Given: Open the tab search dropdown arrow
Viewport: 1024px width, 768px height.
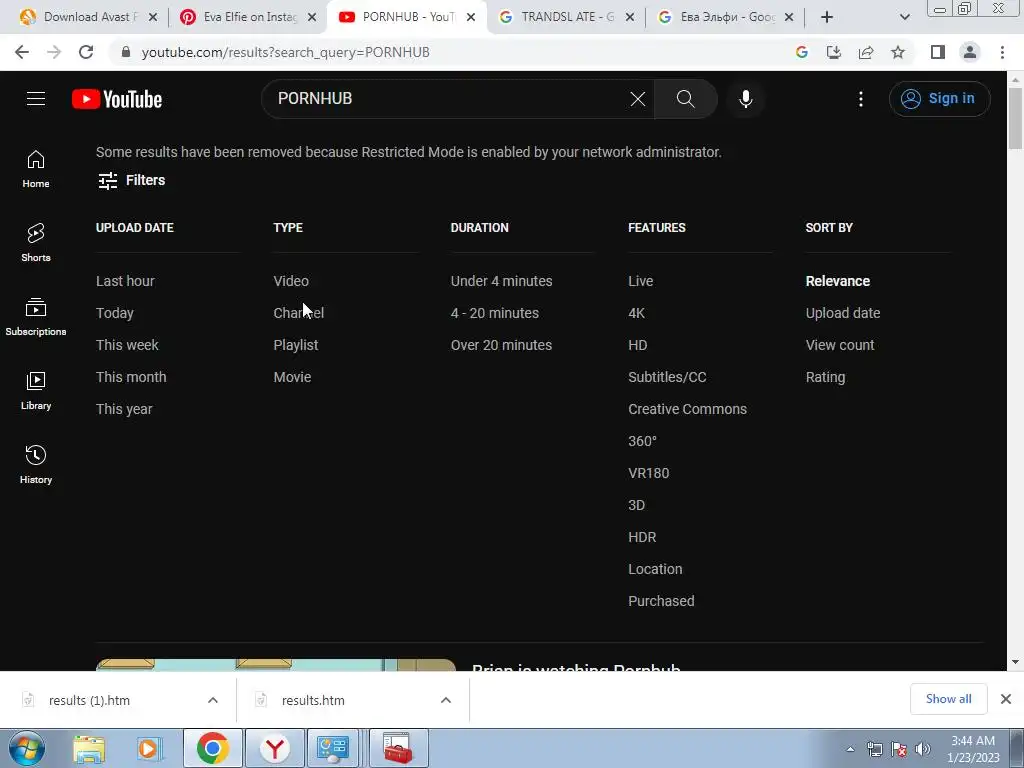Looking at the screenshot, I should tap(904, 17).
